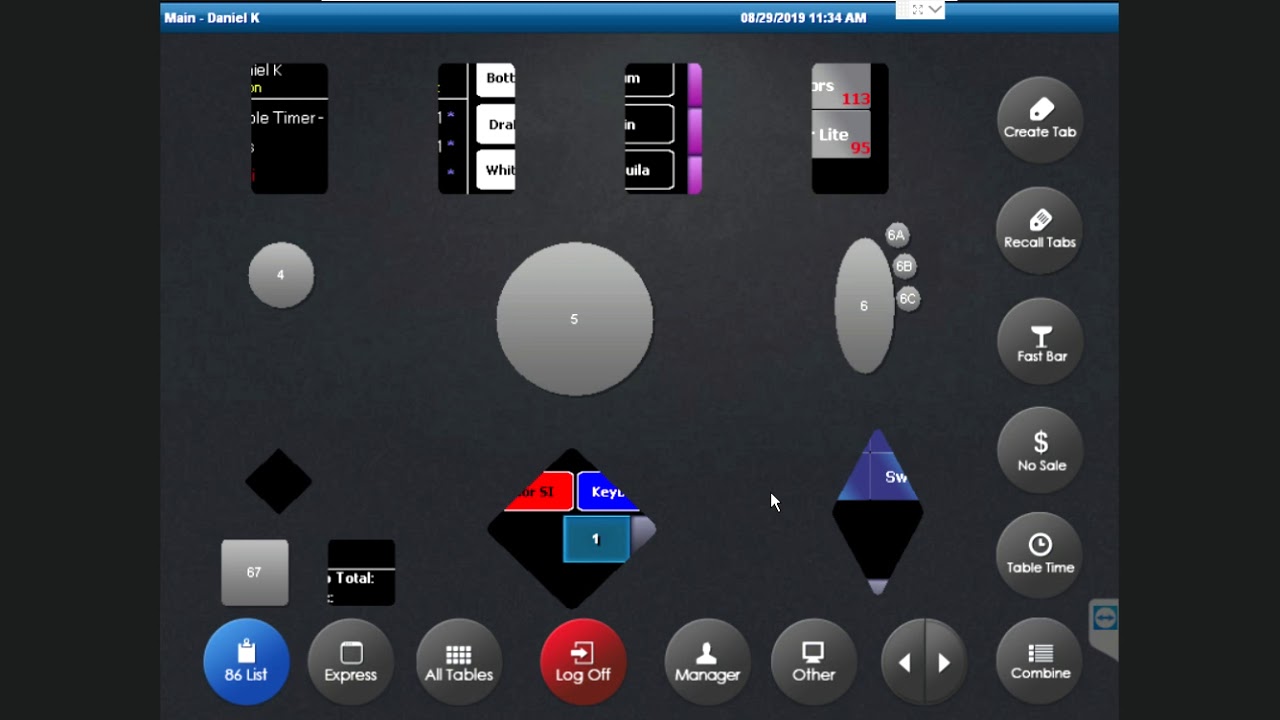The width and height of the screenshot is (1280, 720).
Task: Select round table 4
Action: coord(281,275)
